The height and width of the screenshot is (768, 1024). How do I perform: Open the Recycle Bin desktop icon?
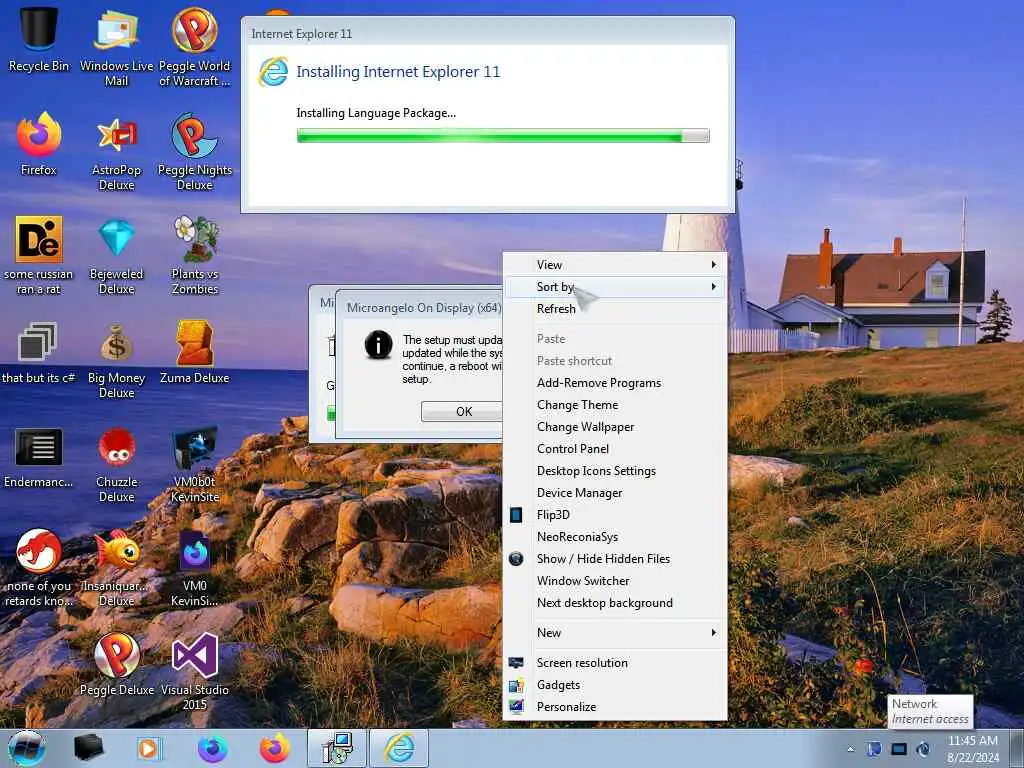click(39, 39)
